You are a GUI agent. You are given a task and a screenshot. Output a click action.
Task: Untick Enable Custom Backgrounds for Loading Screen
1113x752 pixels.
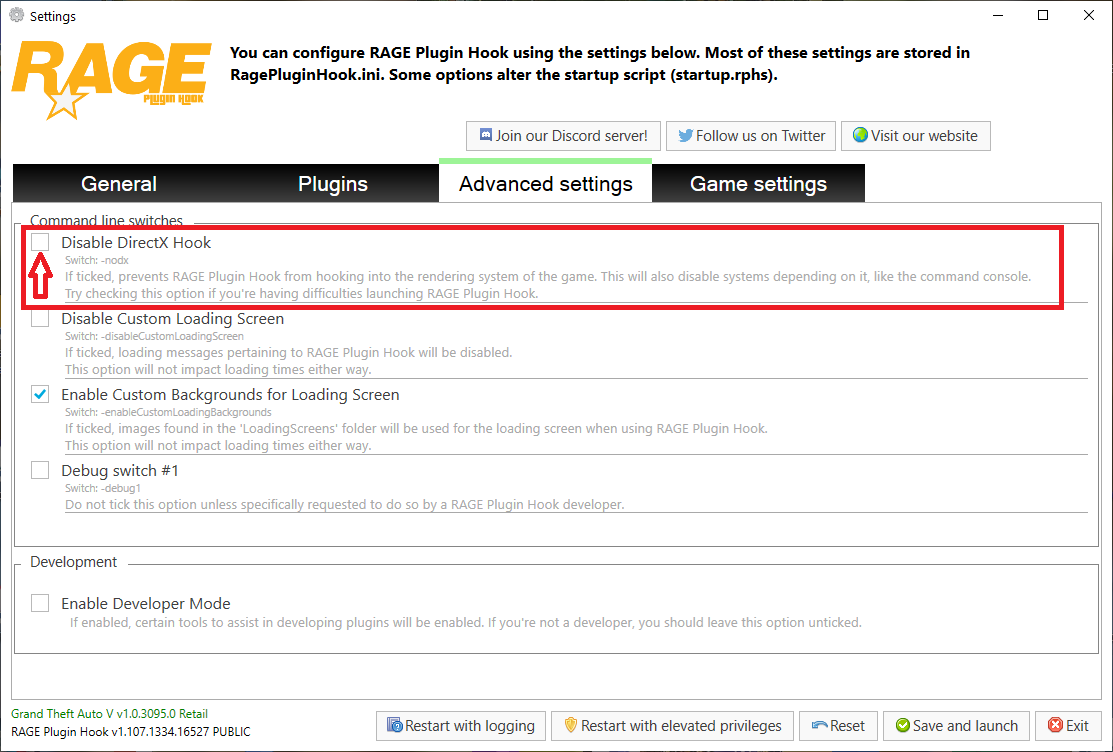[x=40, y=394]
